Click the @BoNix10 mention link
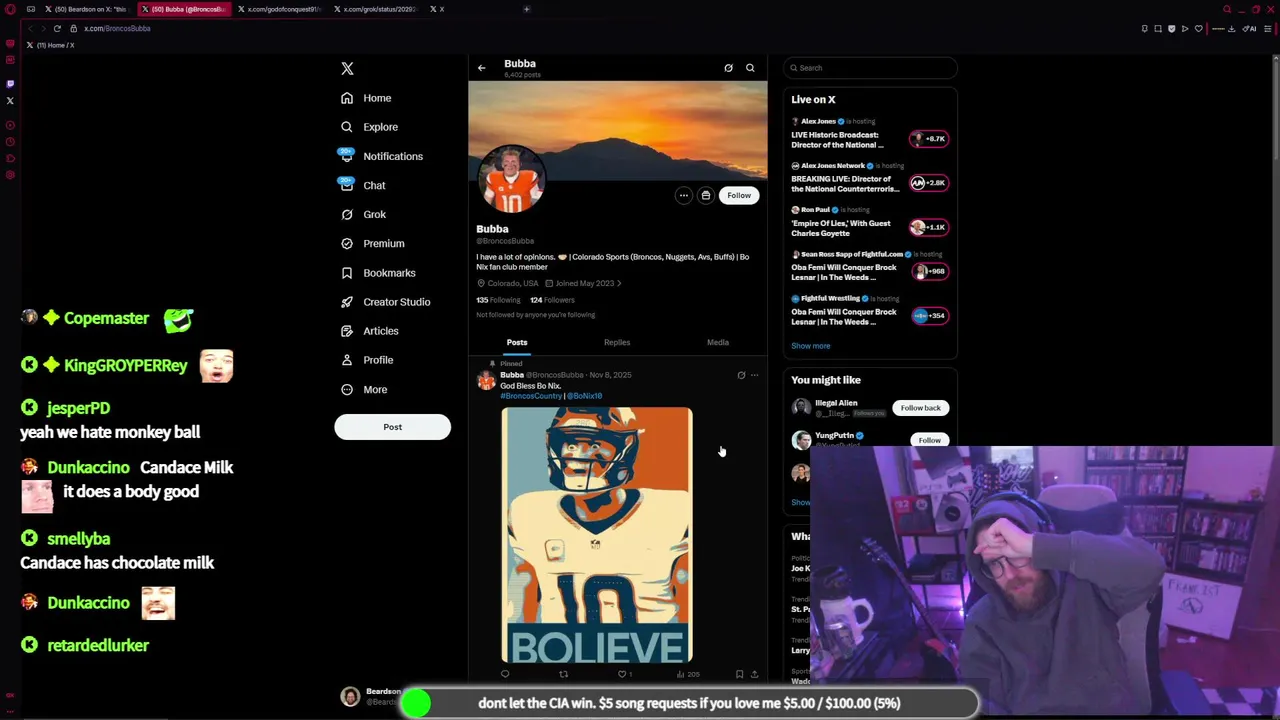The height and width of the screenshot is (720, 1280). 585,396
